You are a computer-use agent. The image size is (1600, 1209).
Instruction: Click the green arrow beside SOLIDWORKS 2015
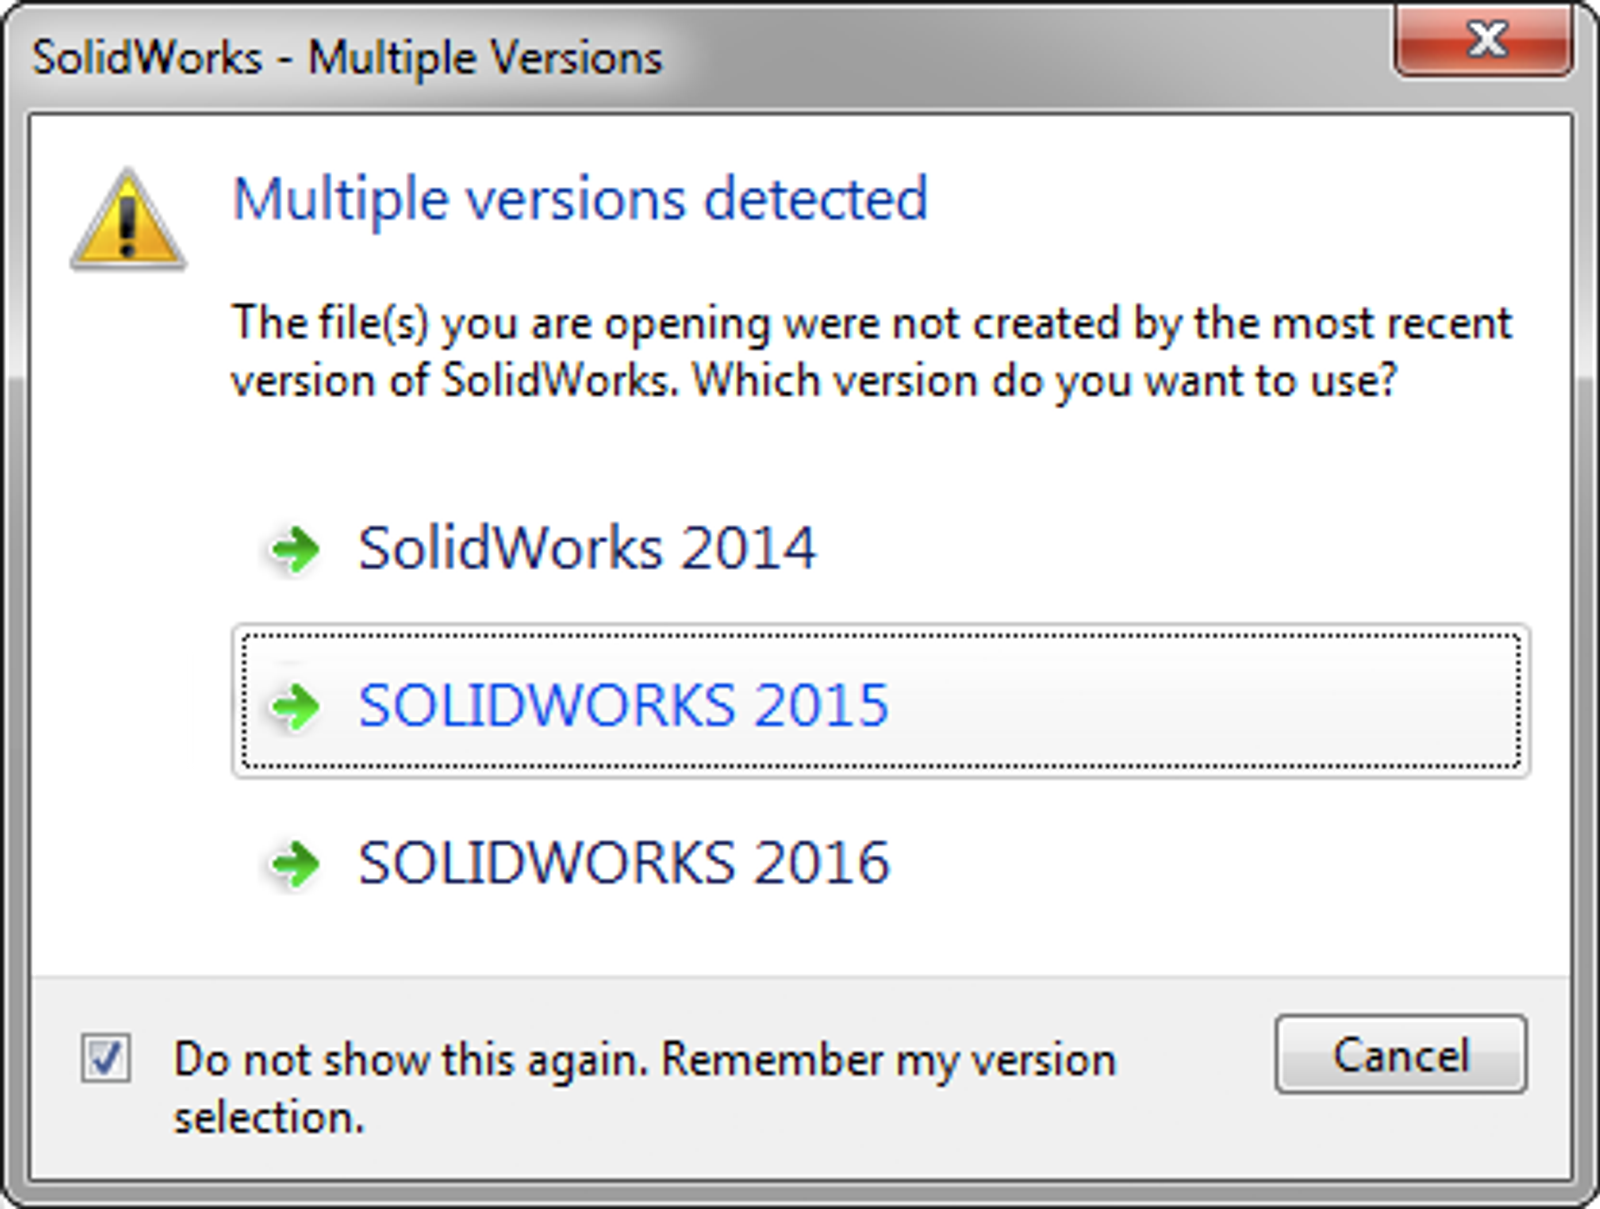coord(294,706)
